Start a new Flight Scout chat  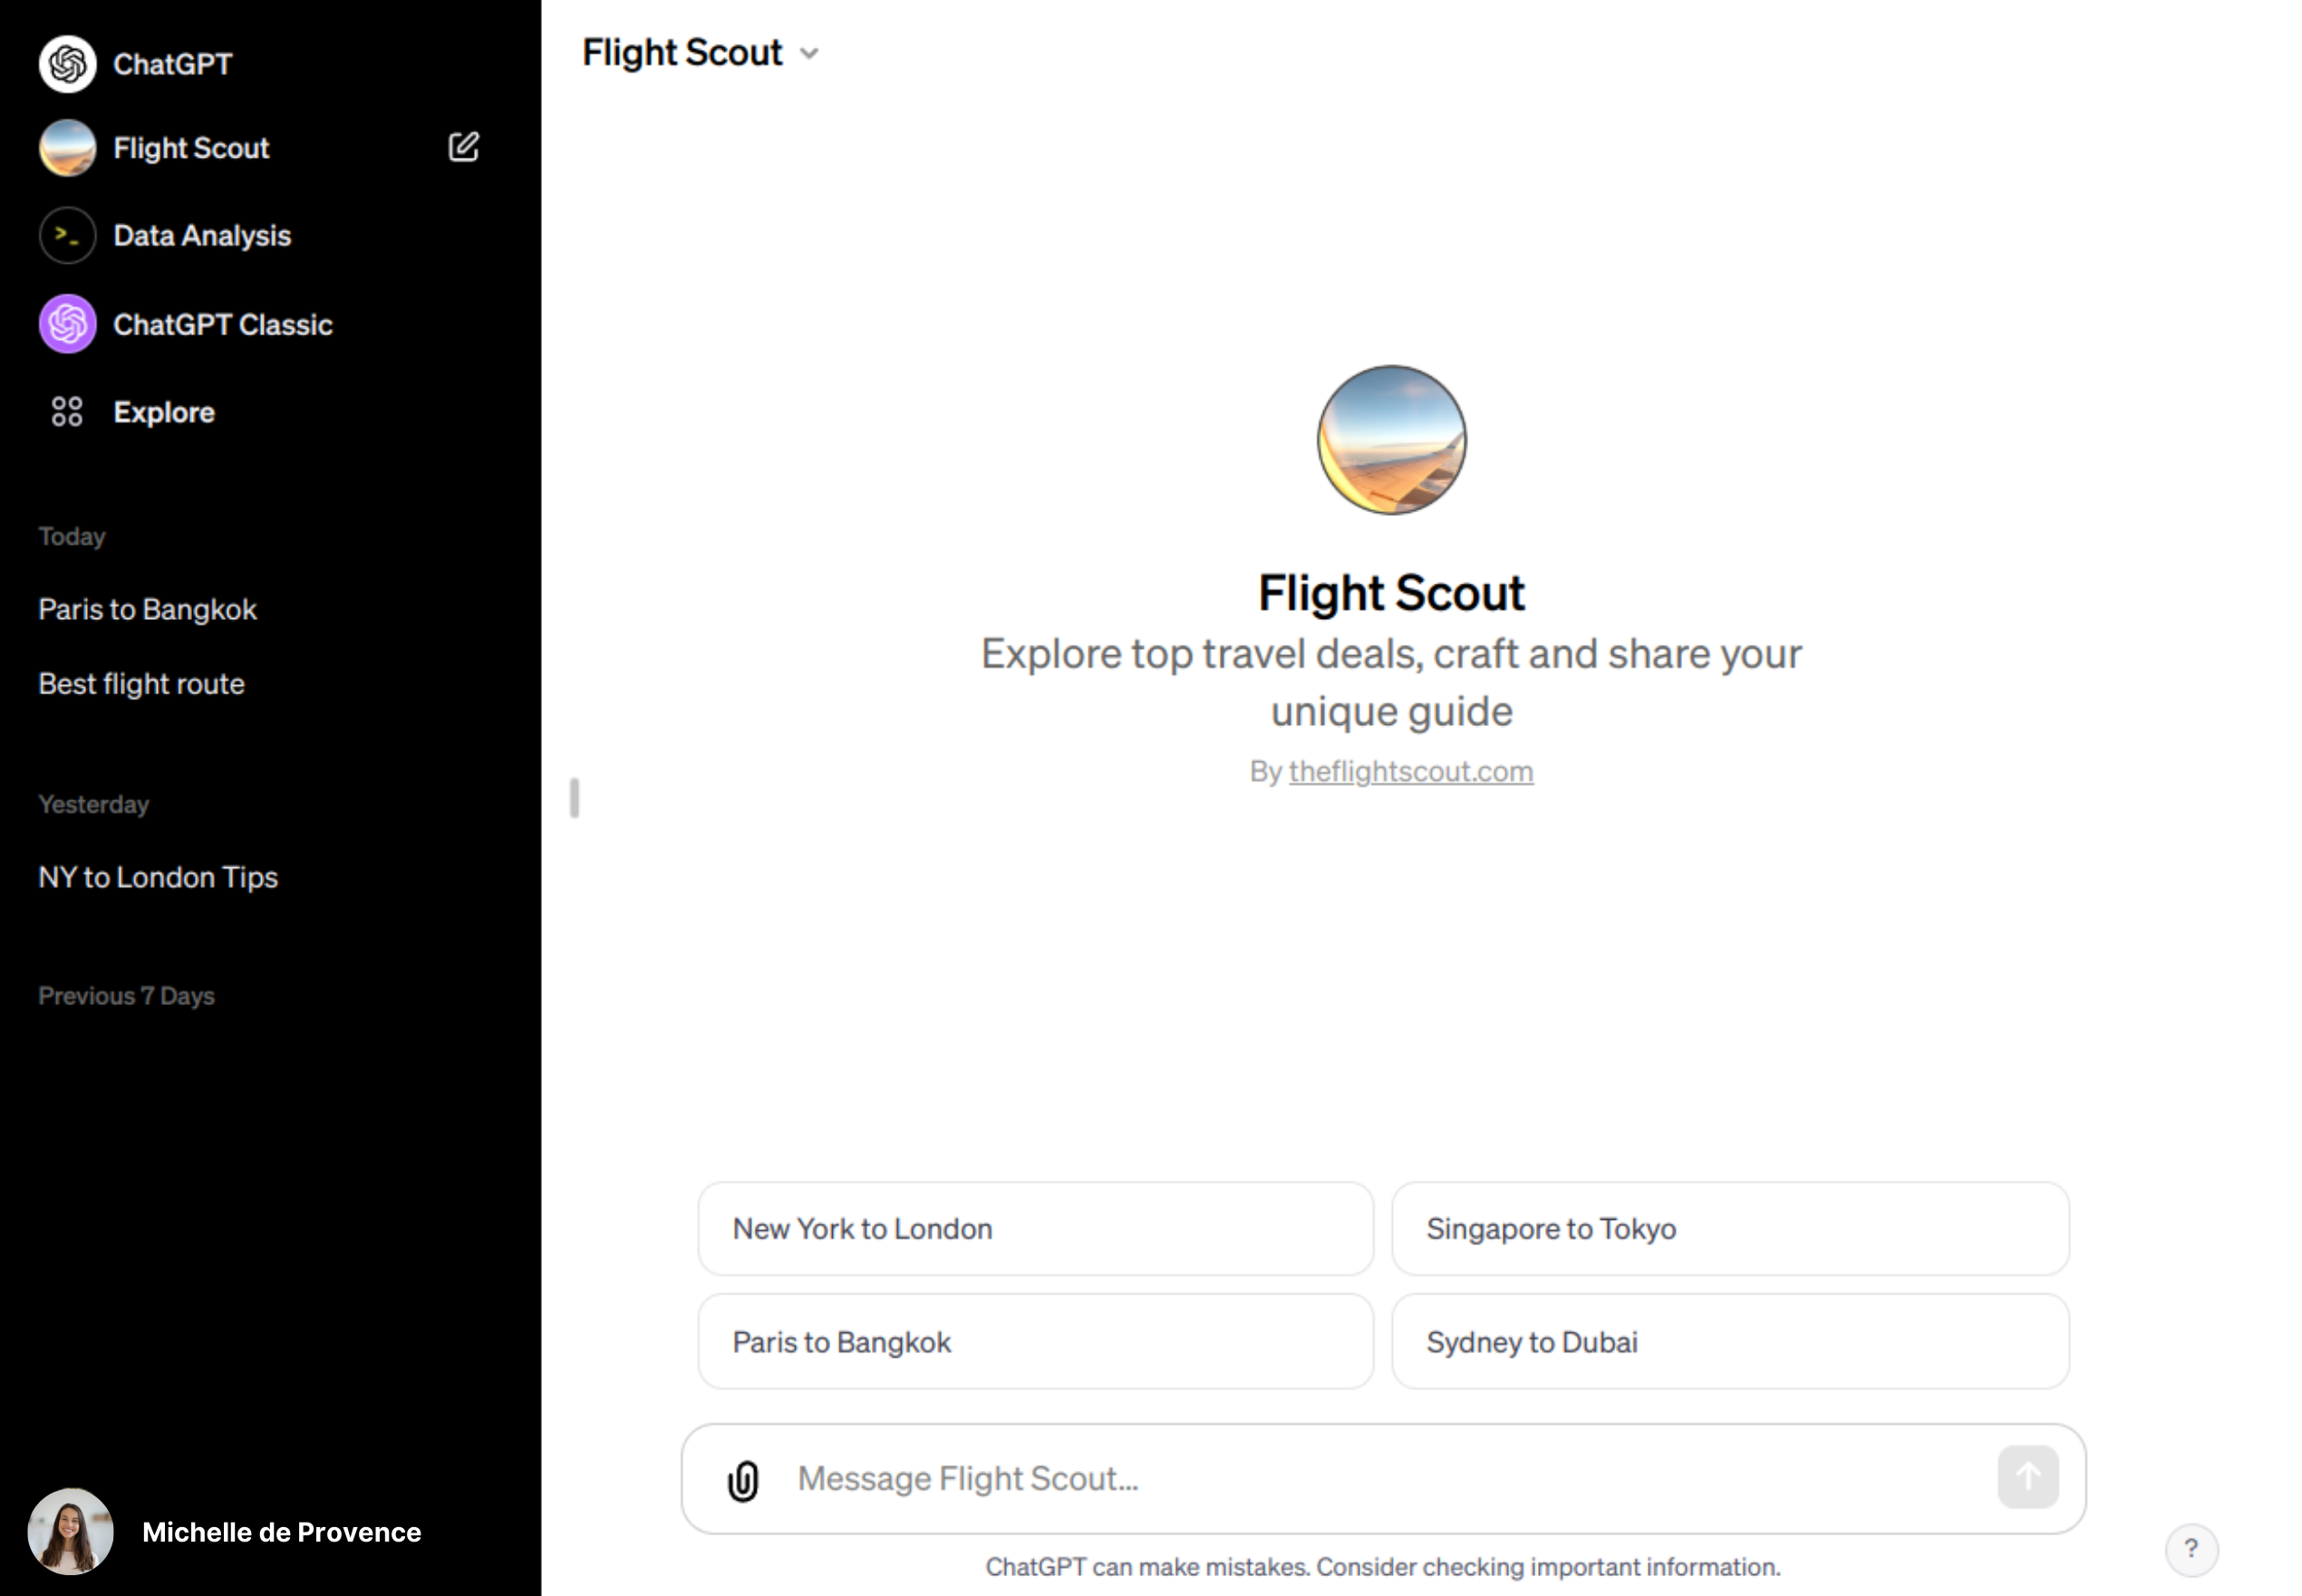coord(464,146)
